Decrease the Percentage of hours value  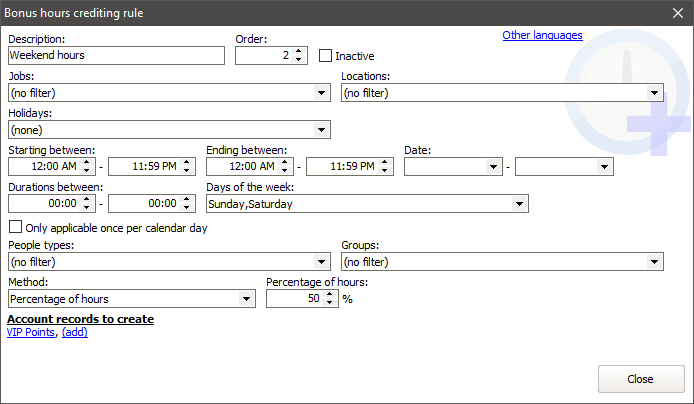coord(332,303)
